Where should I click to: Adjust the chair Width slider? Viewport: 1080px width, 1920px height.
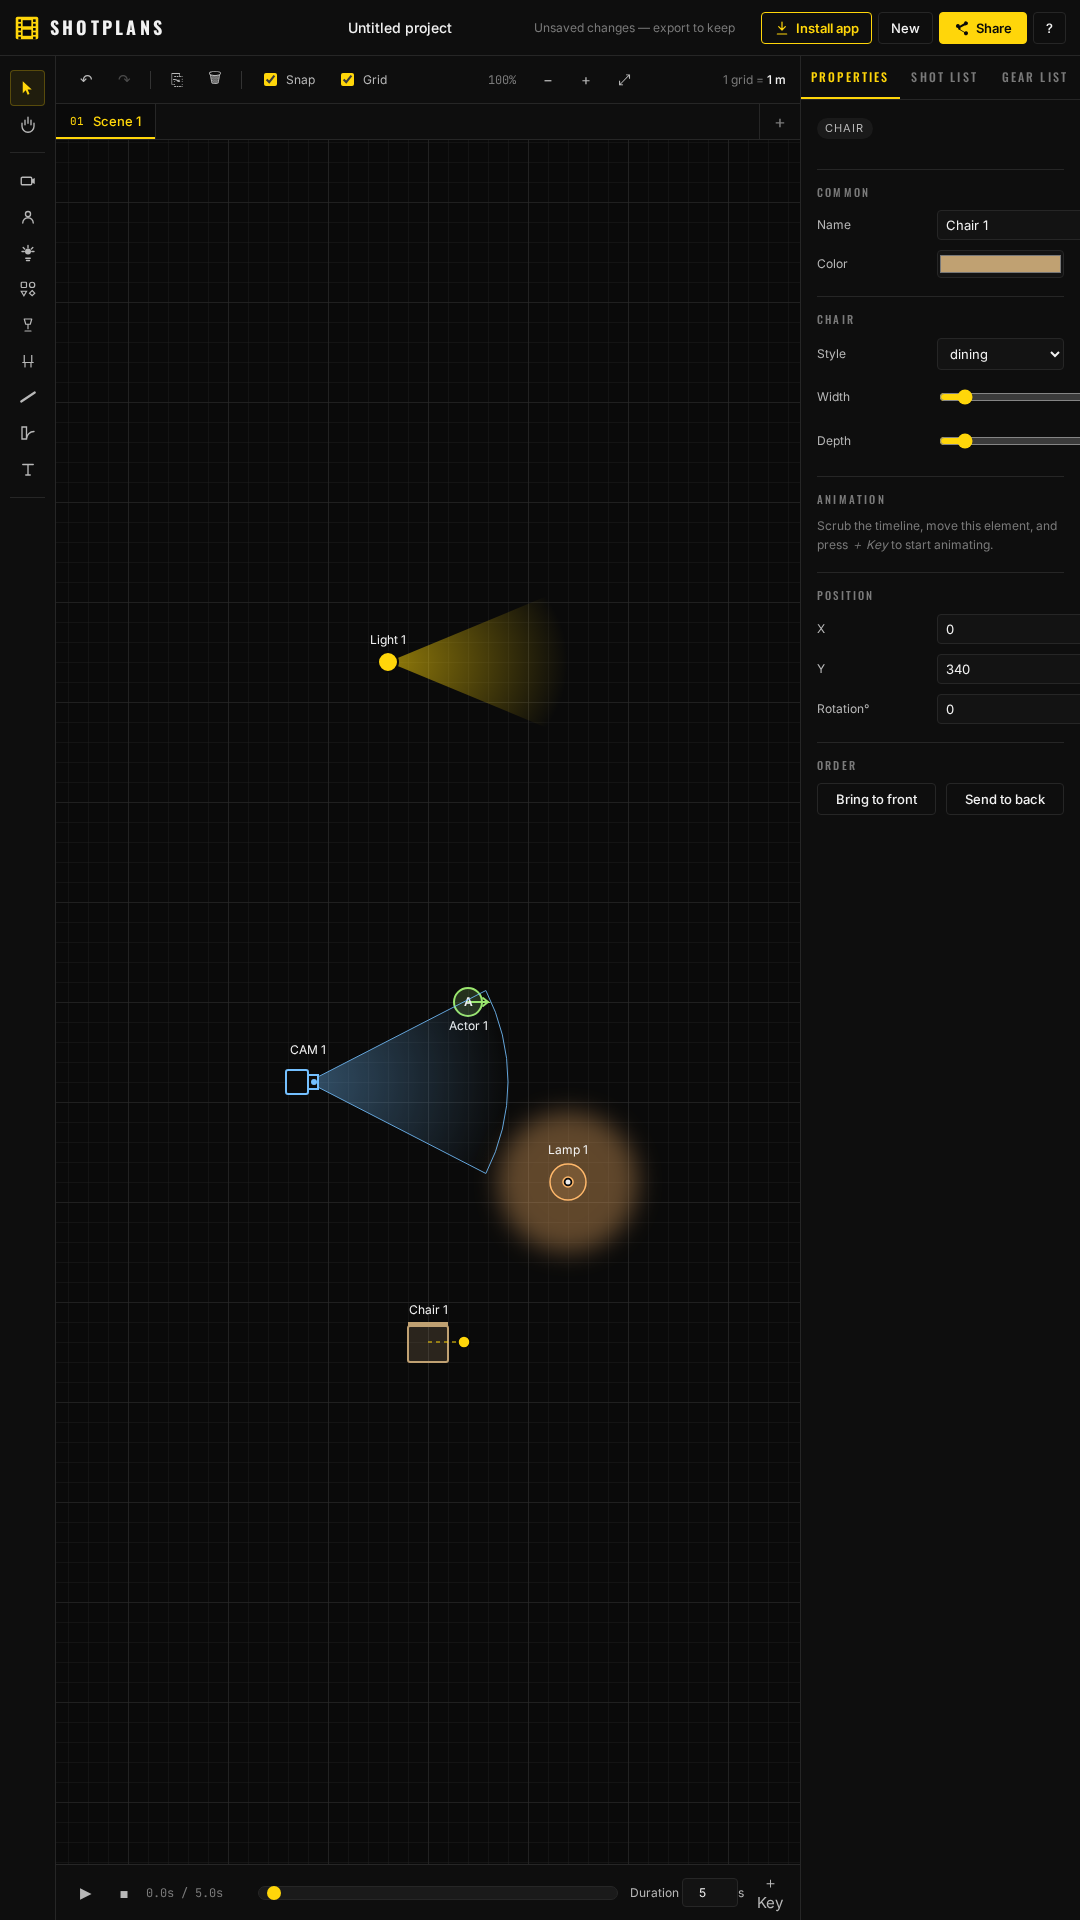pos(1008,397)
